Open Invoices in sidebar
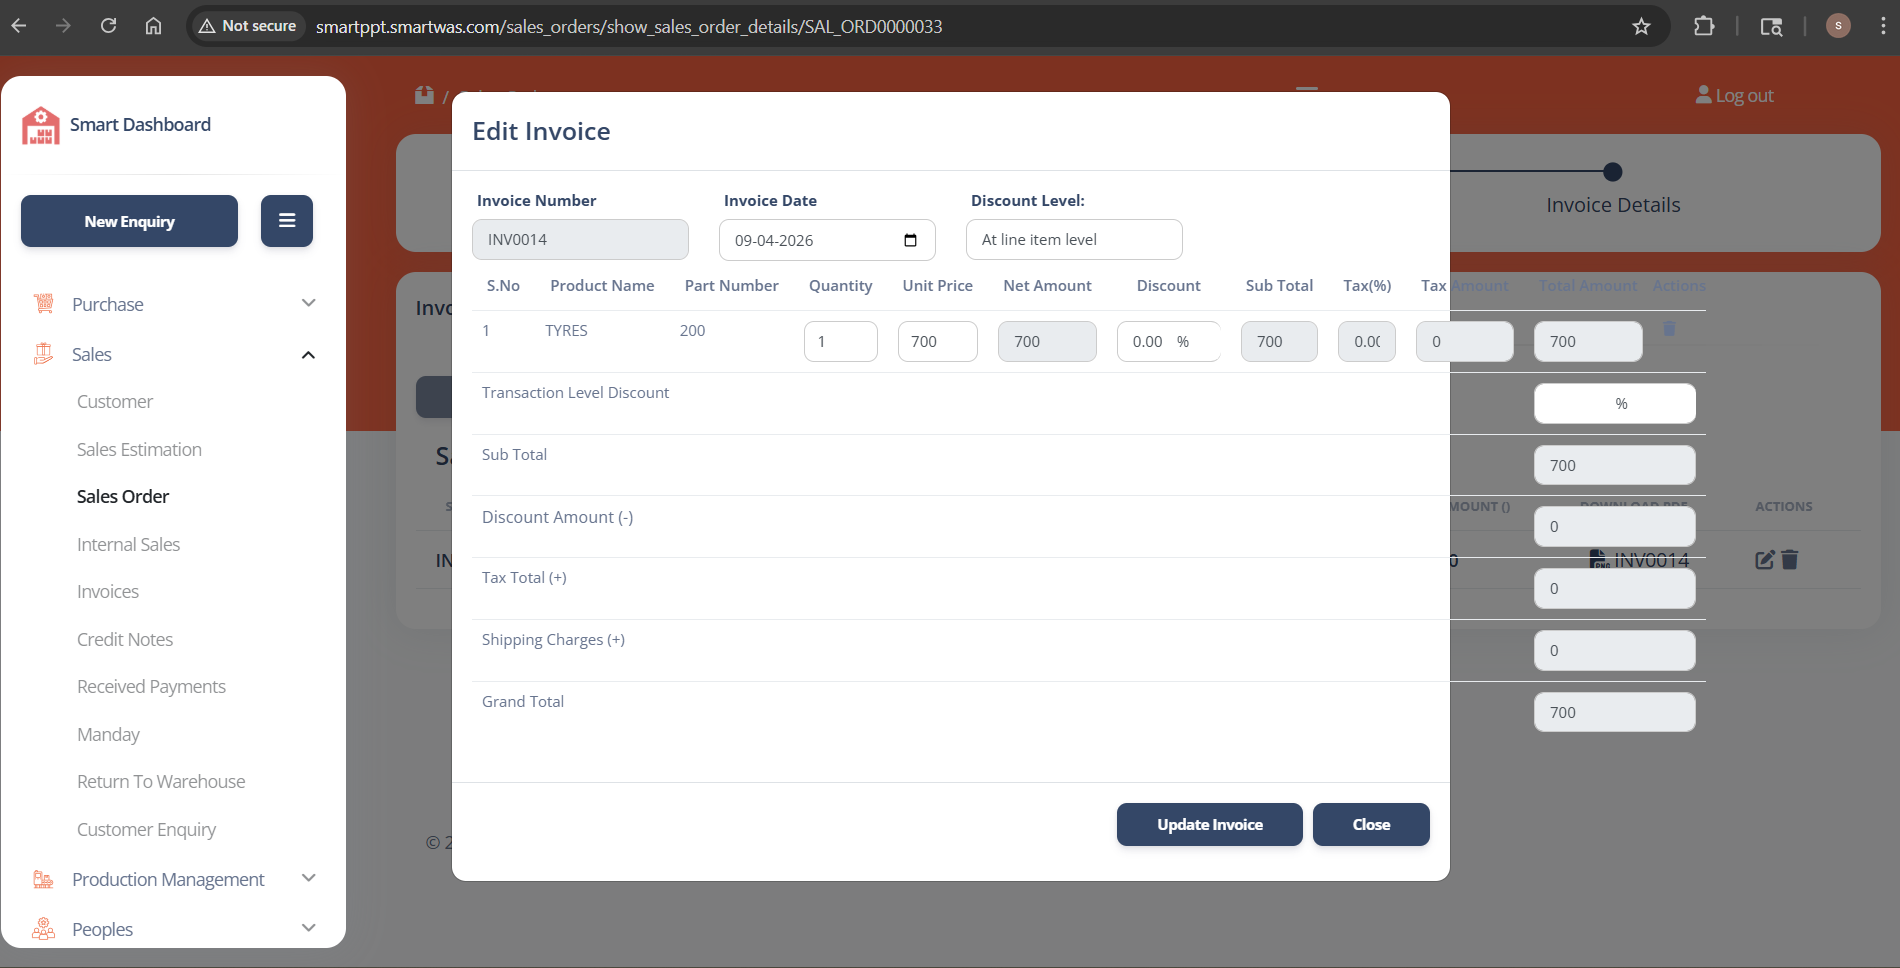 (108, 592)
